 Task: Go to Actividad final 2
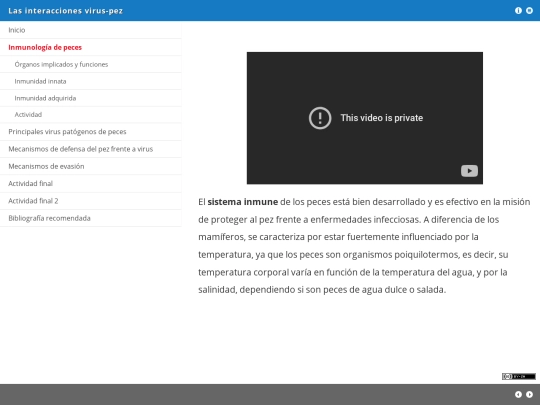91,201
